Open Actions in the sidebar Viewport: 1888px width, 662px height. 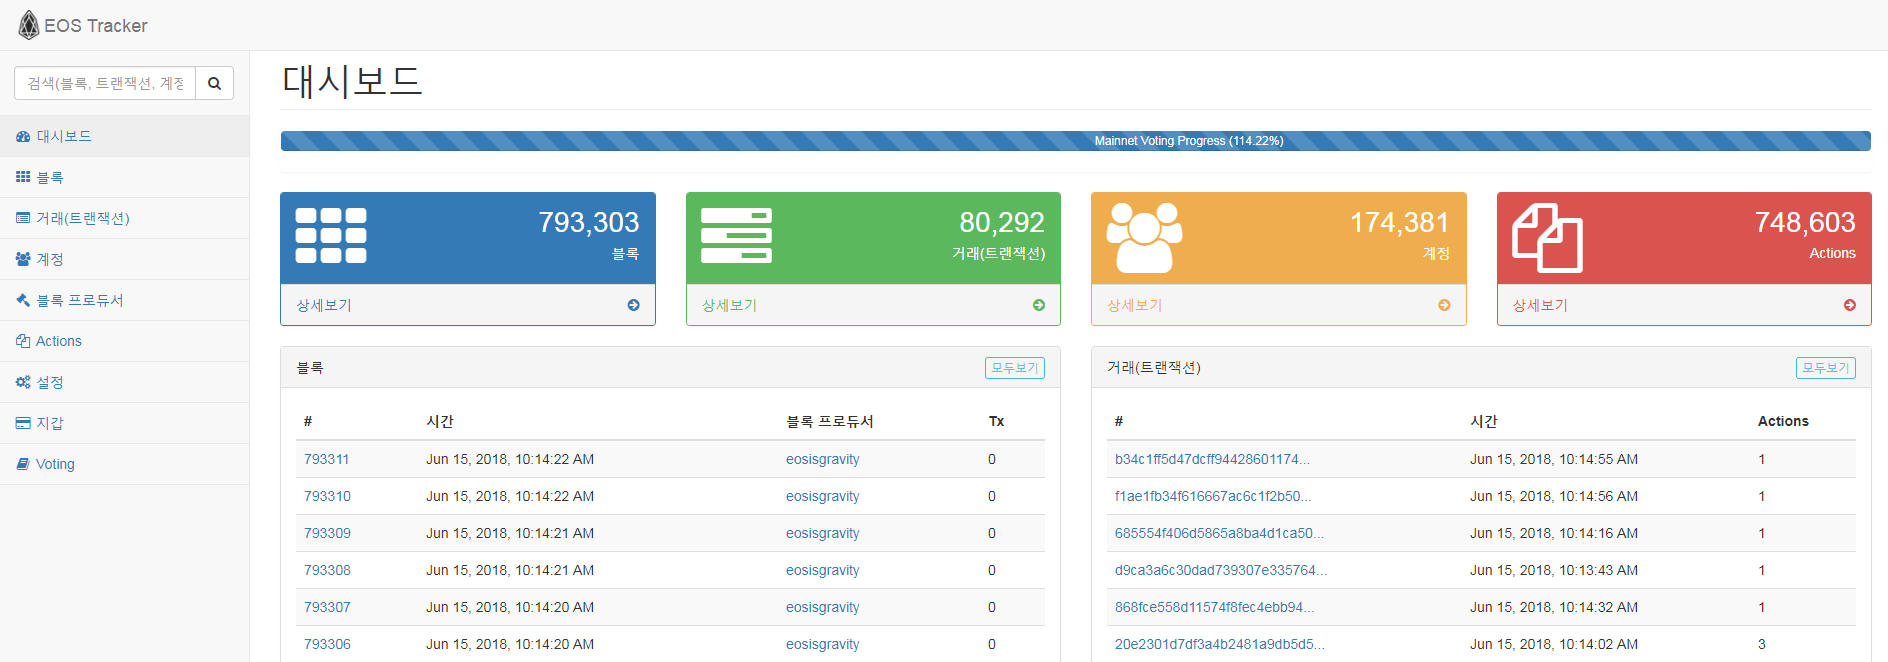124,341
